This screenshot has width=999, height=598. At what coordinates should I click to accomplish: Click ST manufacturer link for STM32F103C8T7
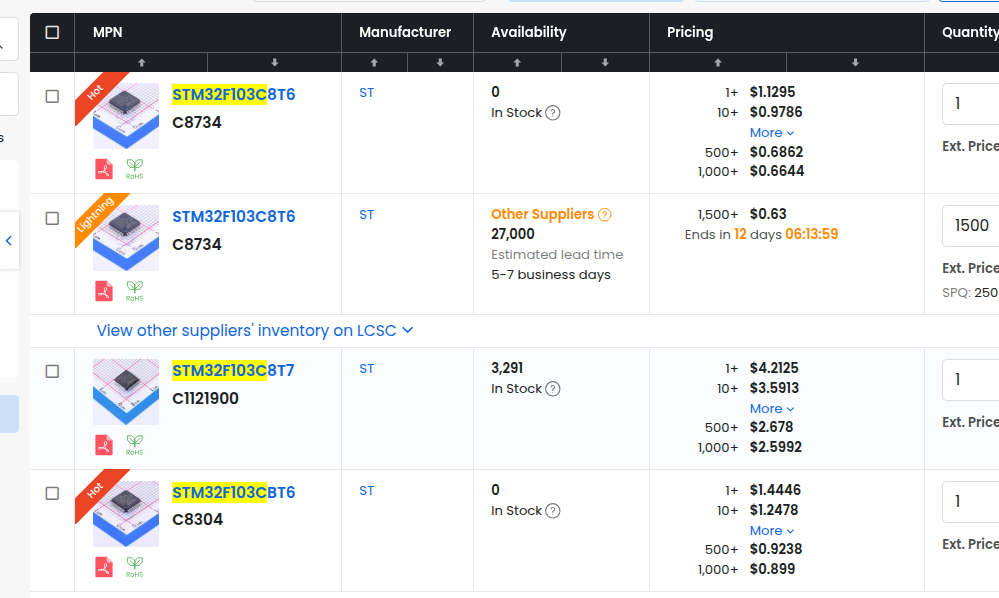pyautogui.click(x=366, y=369)
